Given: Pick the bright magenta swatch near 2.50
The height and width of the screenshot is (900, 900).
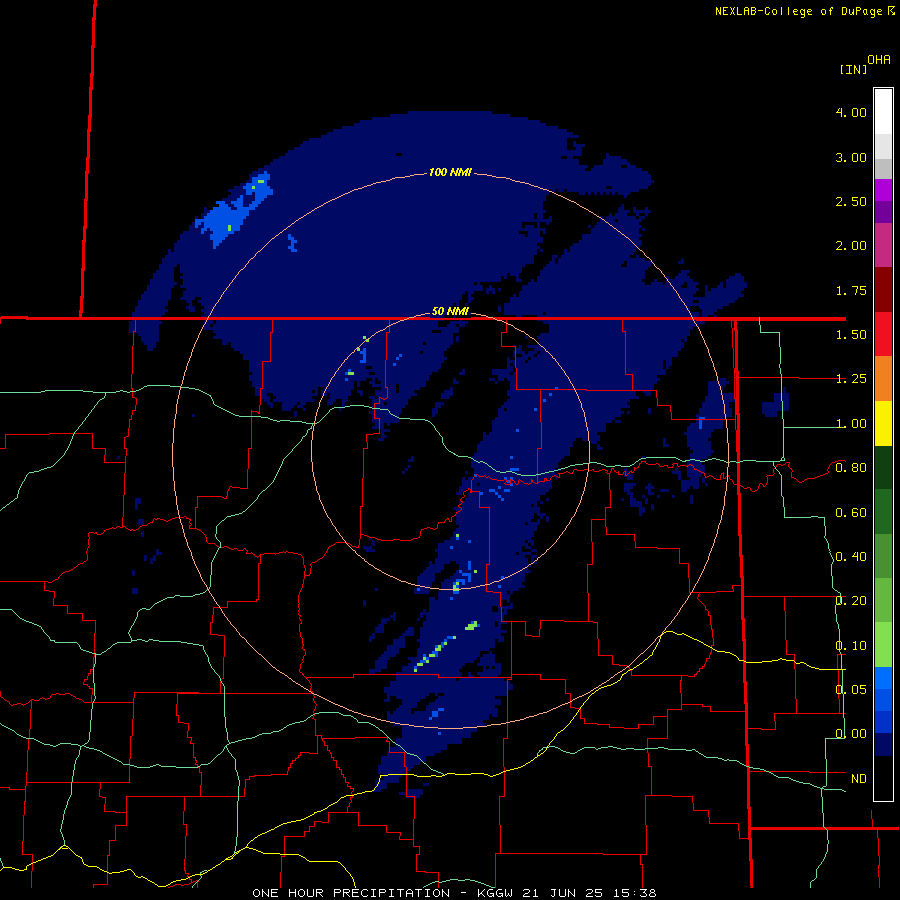Looking at the screenshot, I should [883, 190].
